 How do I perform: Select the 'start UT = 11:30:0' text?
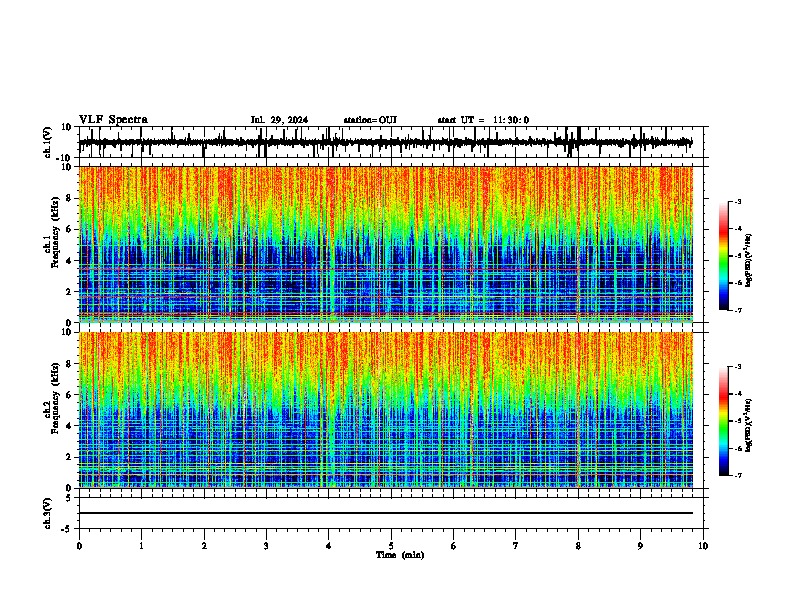pos(483,120)
